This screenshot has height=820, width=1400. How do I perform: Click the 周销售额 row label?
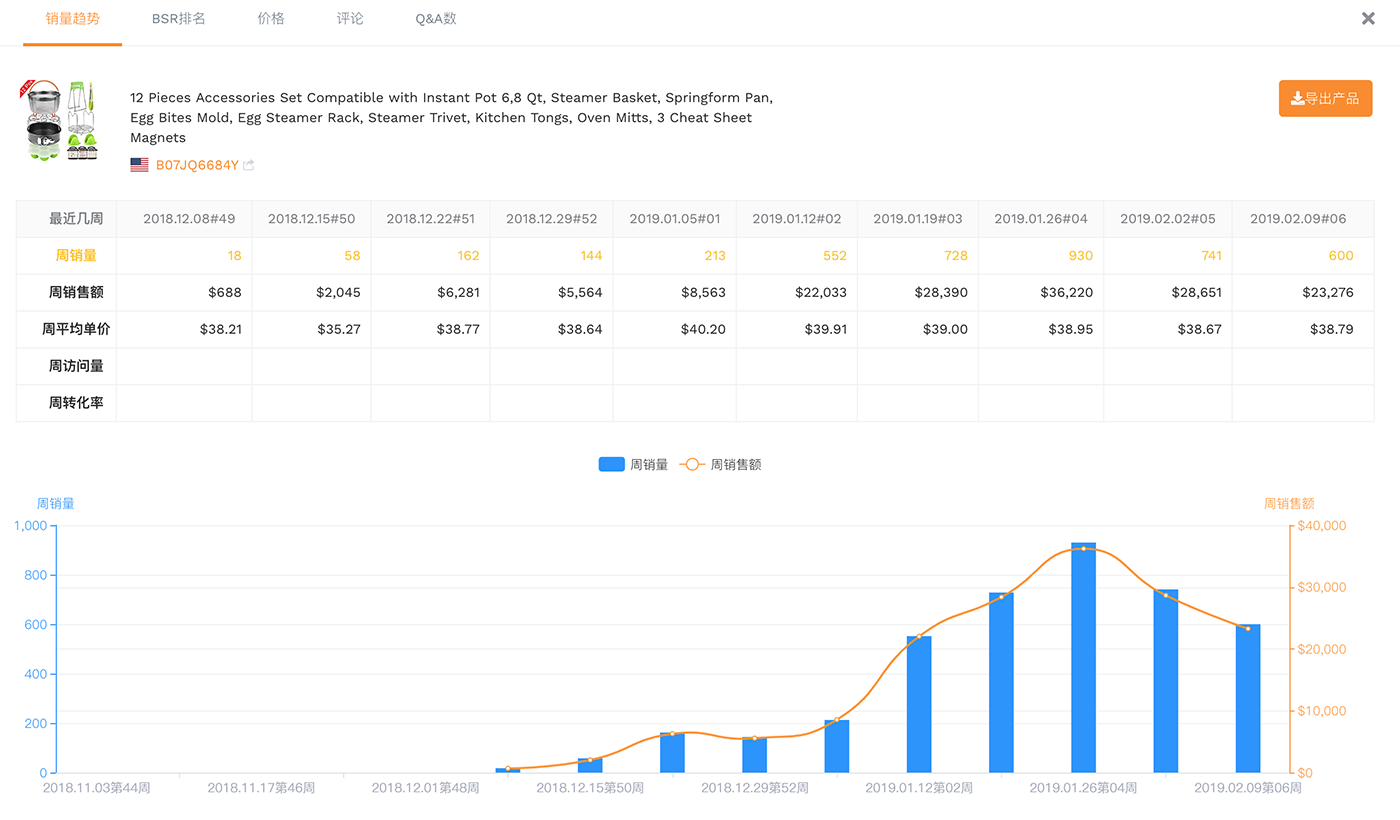tap(76, 293)
